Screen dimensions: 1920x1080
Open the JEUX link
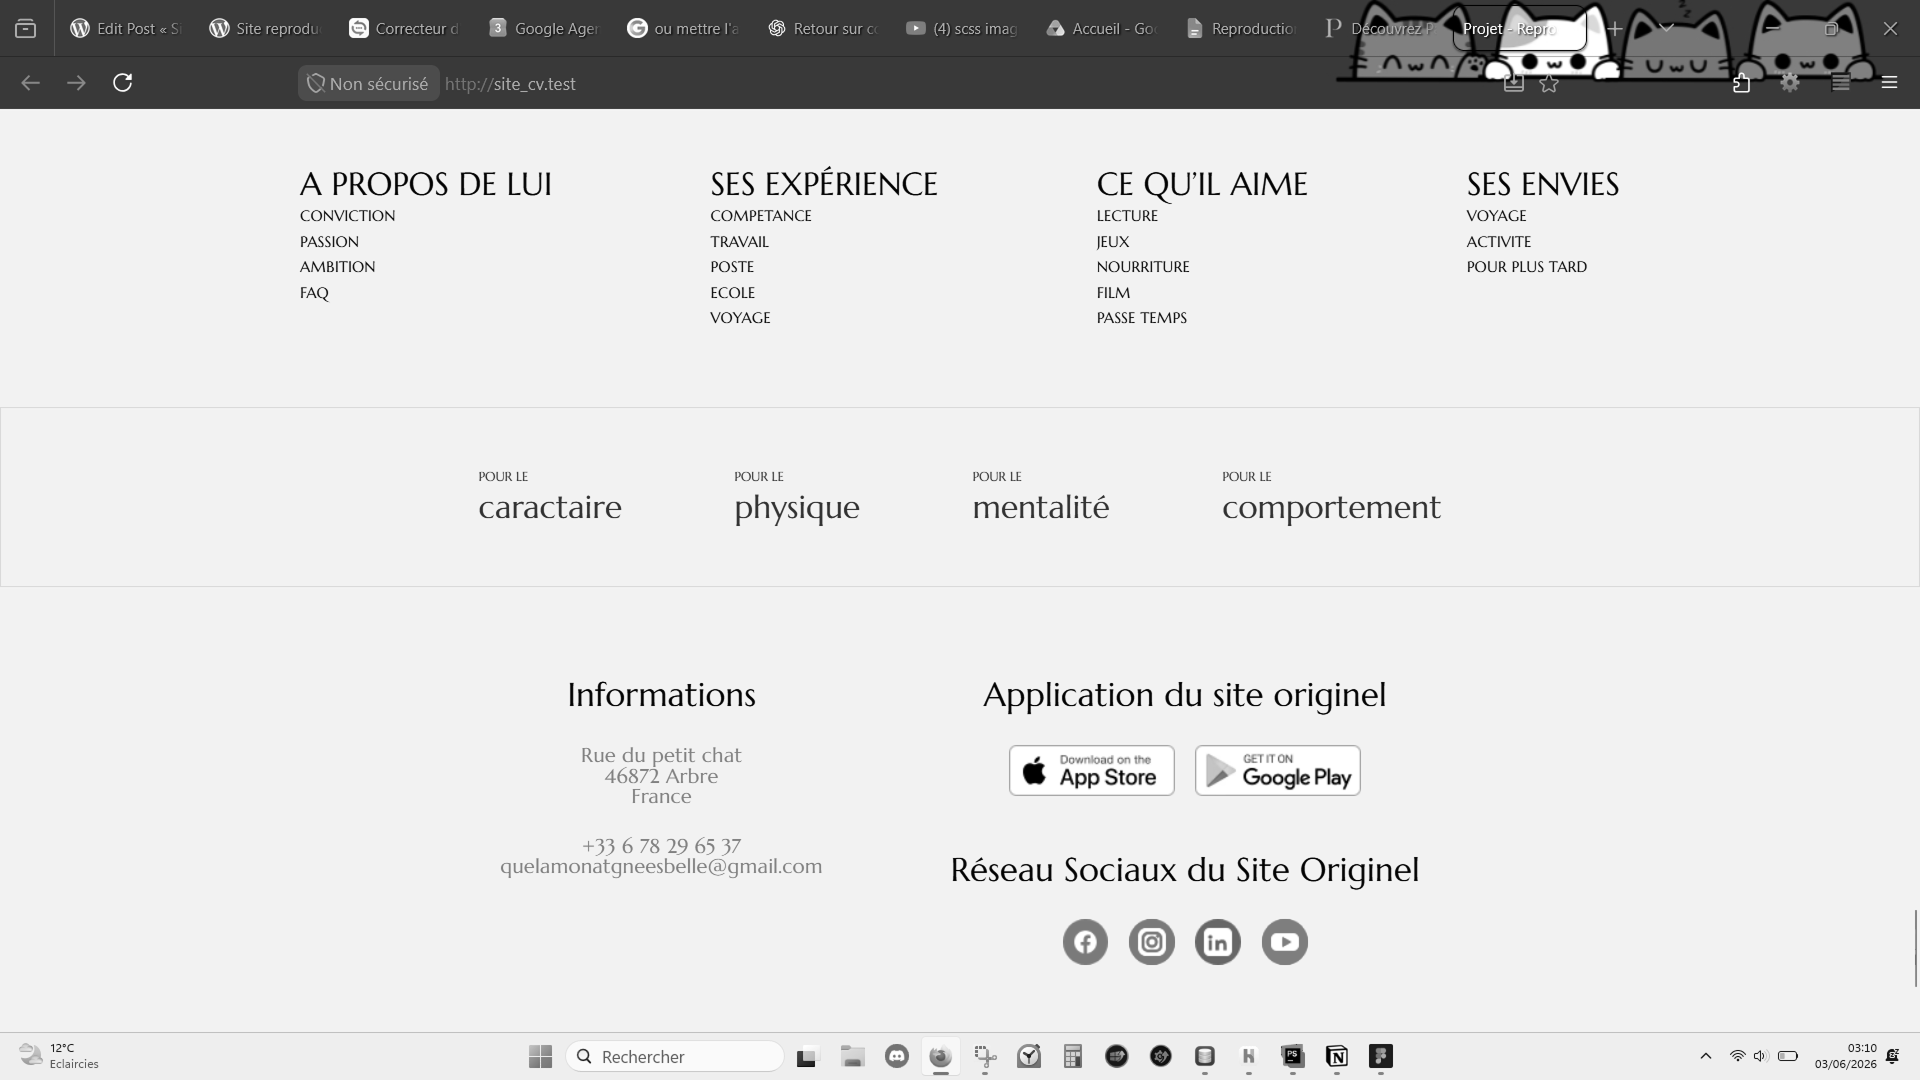(1113, 242)
